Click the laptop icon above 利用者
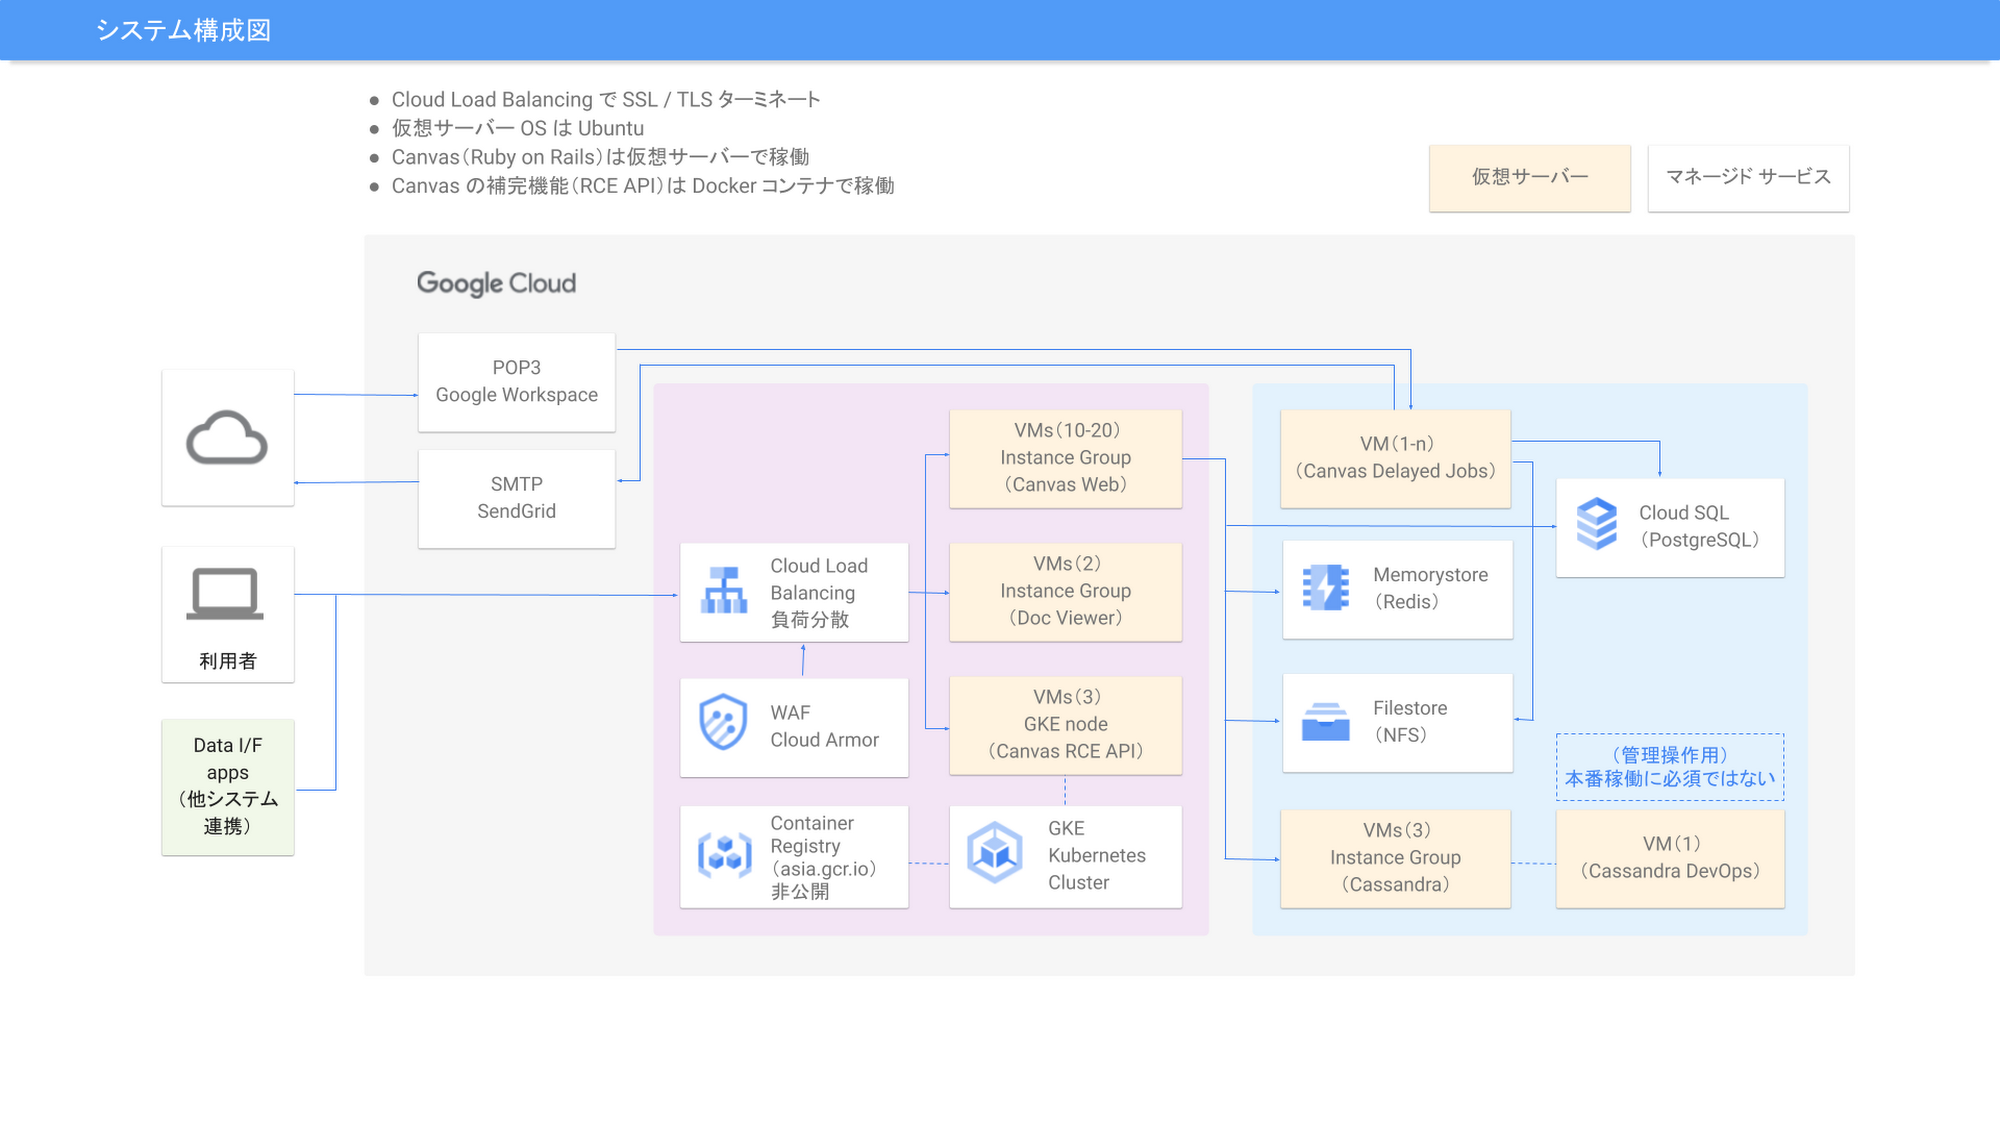Screen dimensions: 2000x1125 click(225, 594)
